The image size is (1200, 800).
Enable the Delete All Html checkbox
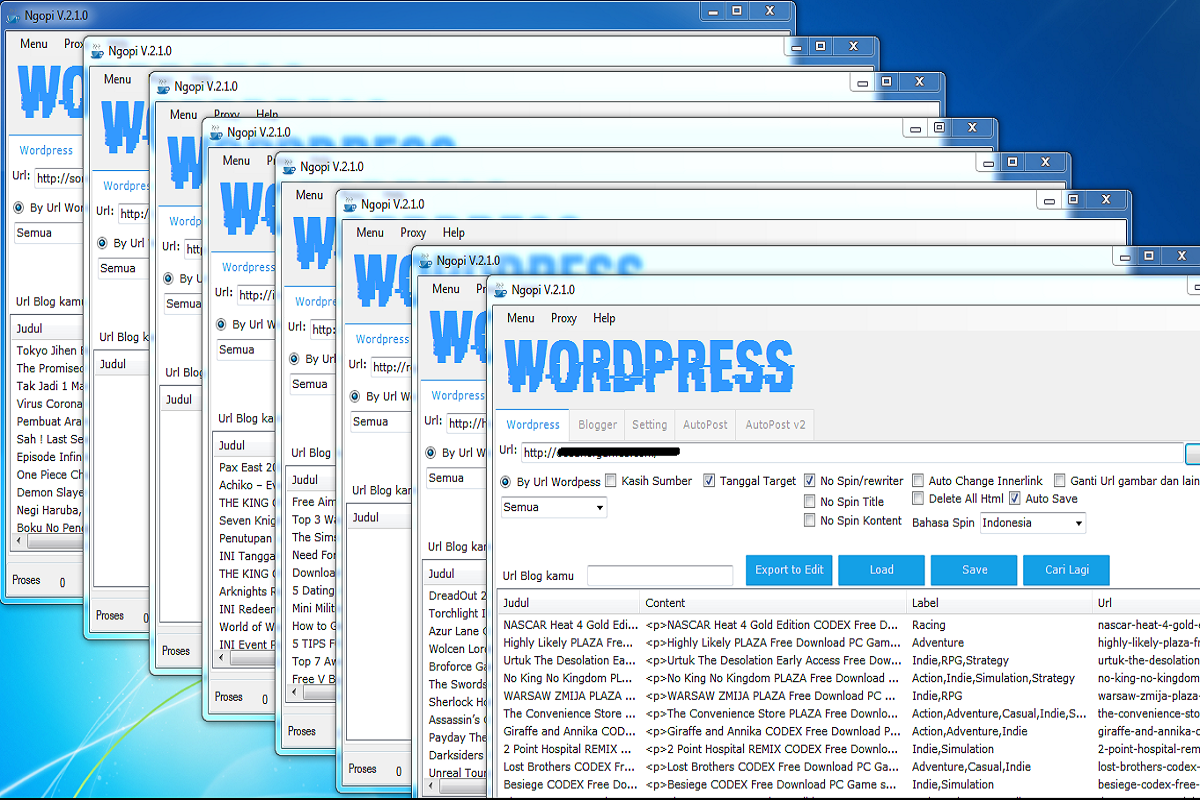click(918, 498)
